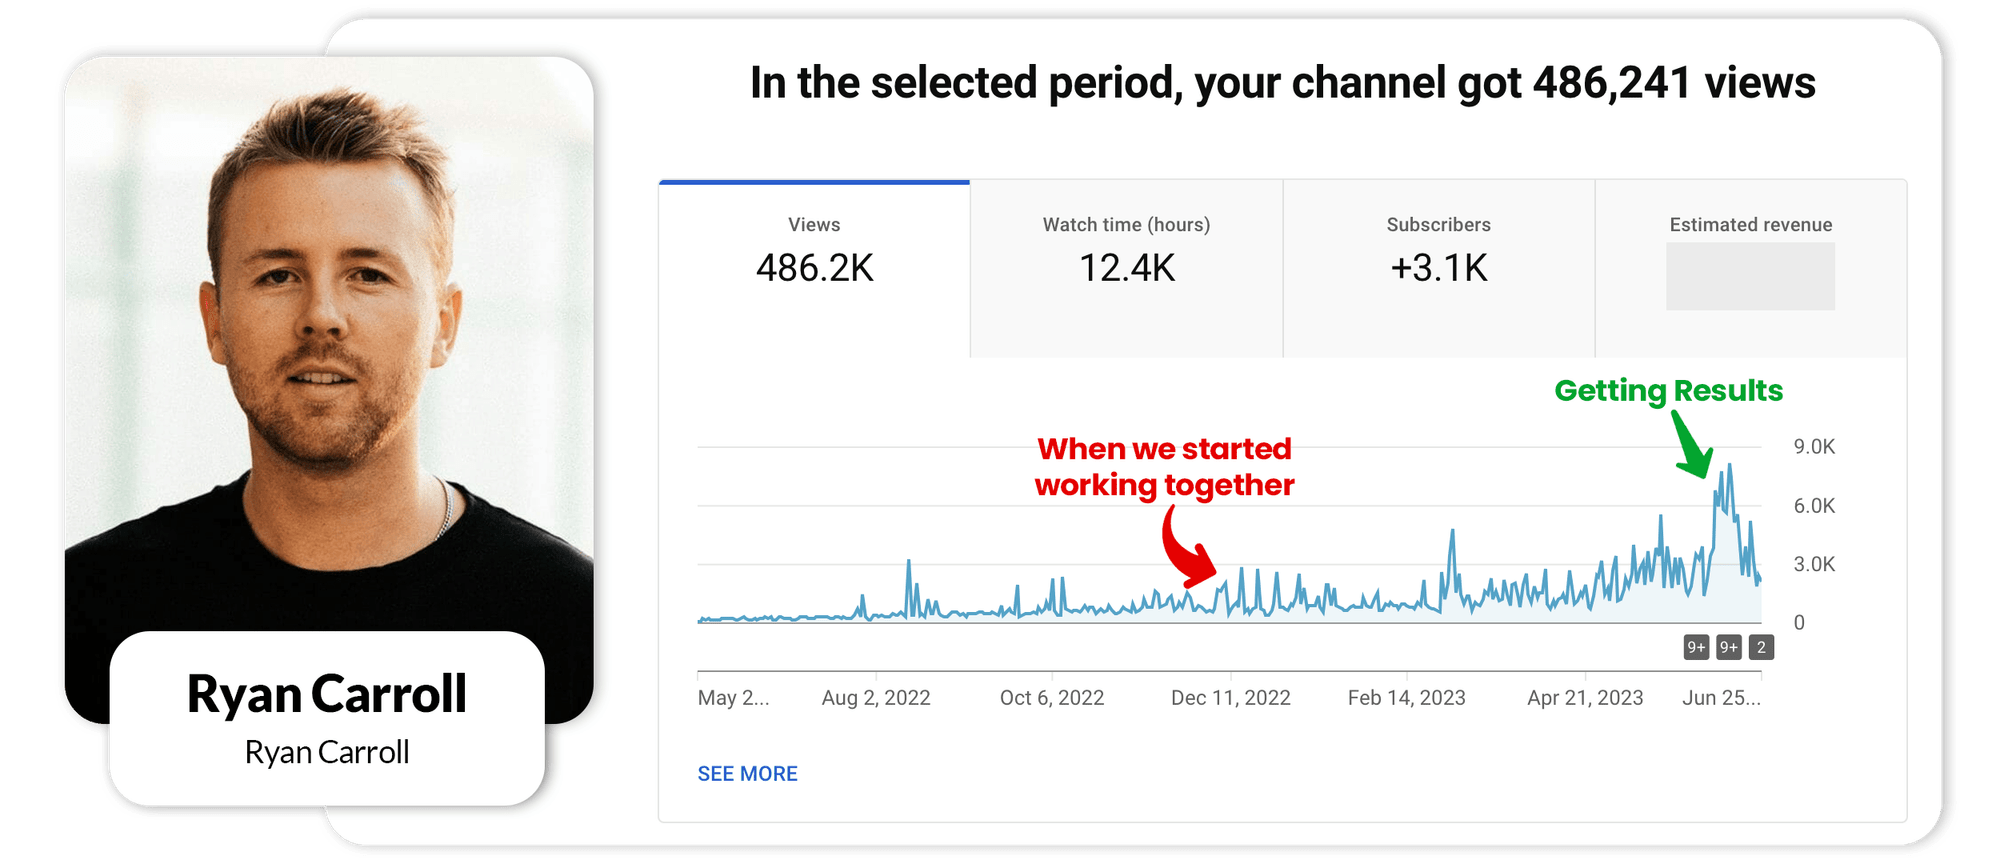
Task: Click the hidden revenue gray box
Action: (x=1750, y=276)
